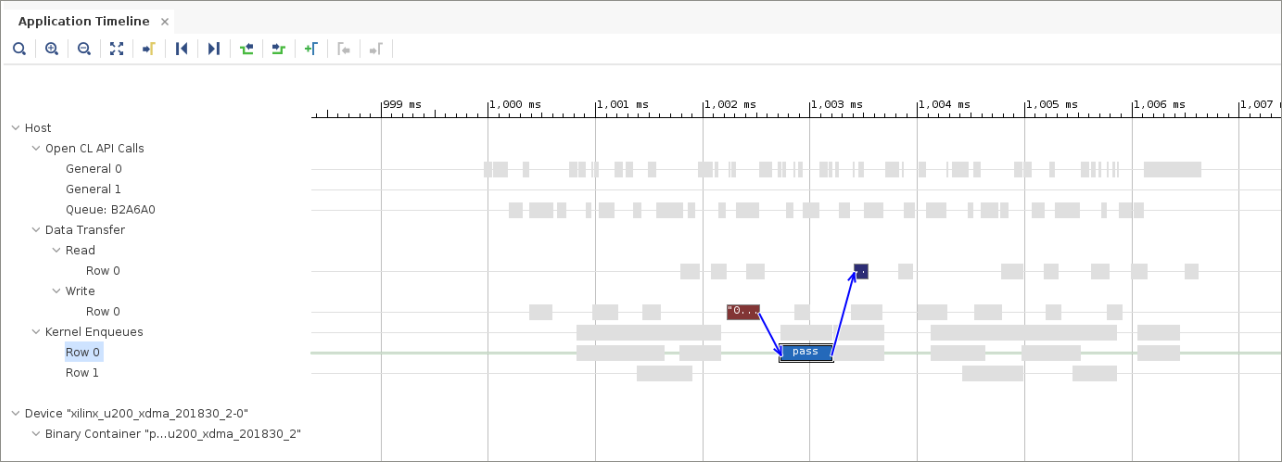This screenshot has height=462, width=1282.
Task: Select the Application Timeline tab
Action: coord(83,21)
